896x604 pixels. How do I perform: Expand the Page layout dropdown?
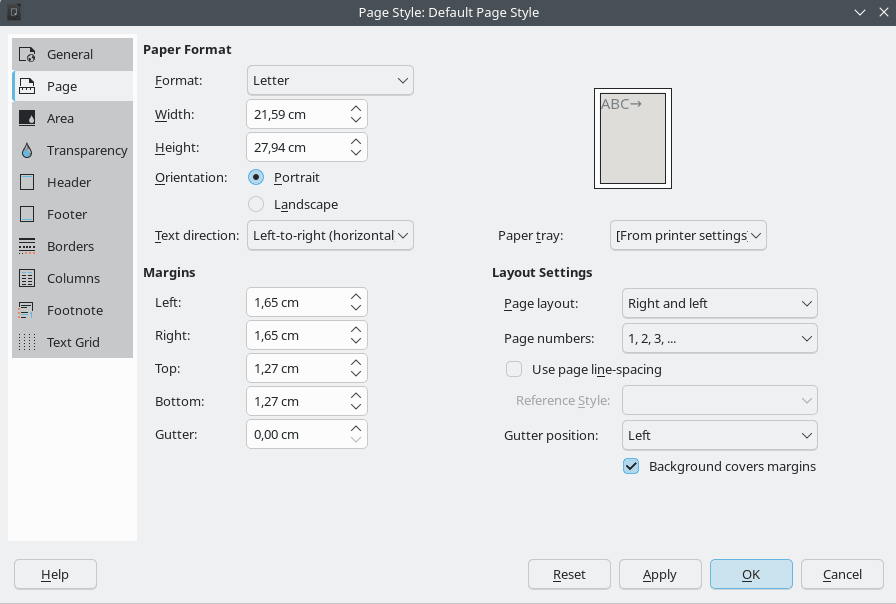click(718, 303)
